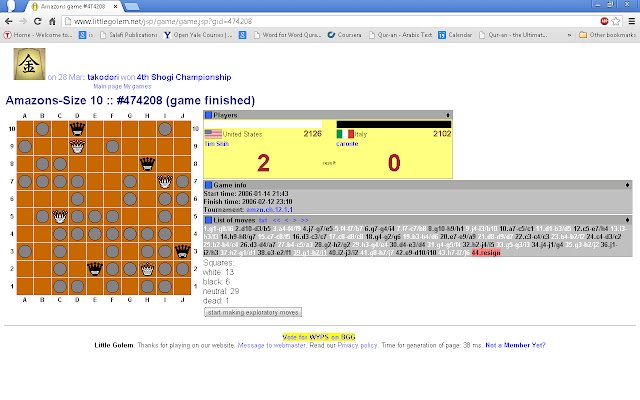640x400 pixels.
Task: Open the browser home page icon
Action: pyautogui.click(x=52, y=21)
